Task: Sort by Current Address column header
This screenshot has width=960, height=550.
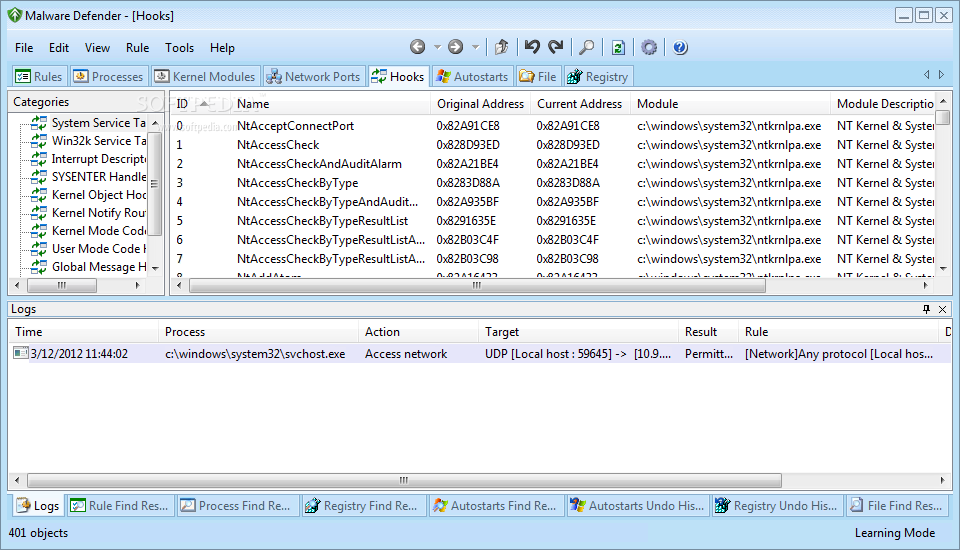Action: (x=580, y=104)
